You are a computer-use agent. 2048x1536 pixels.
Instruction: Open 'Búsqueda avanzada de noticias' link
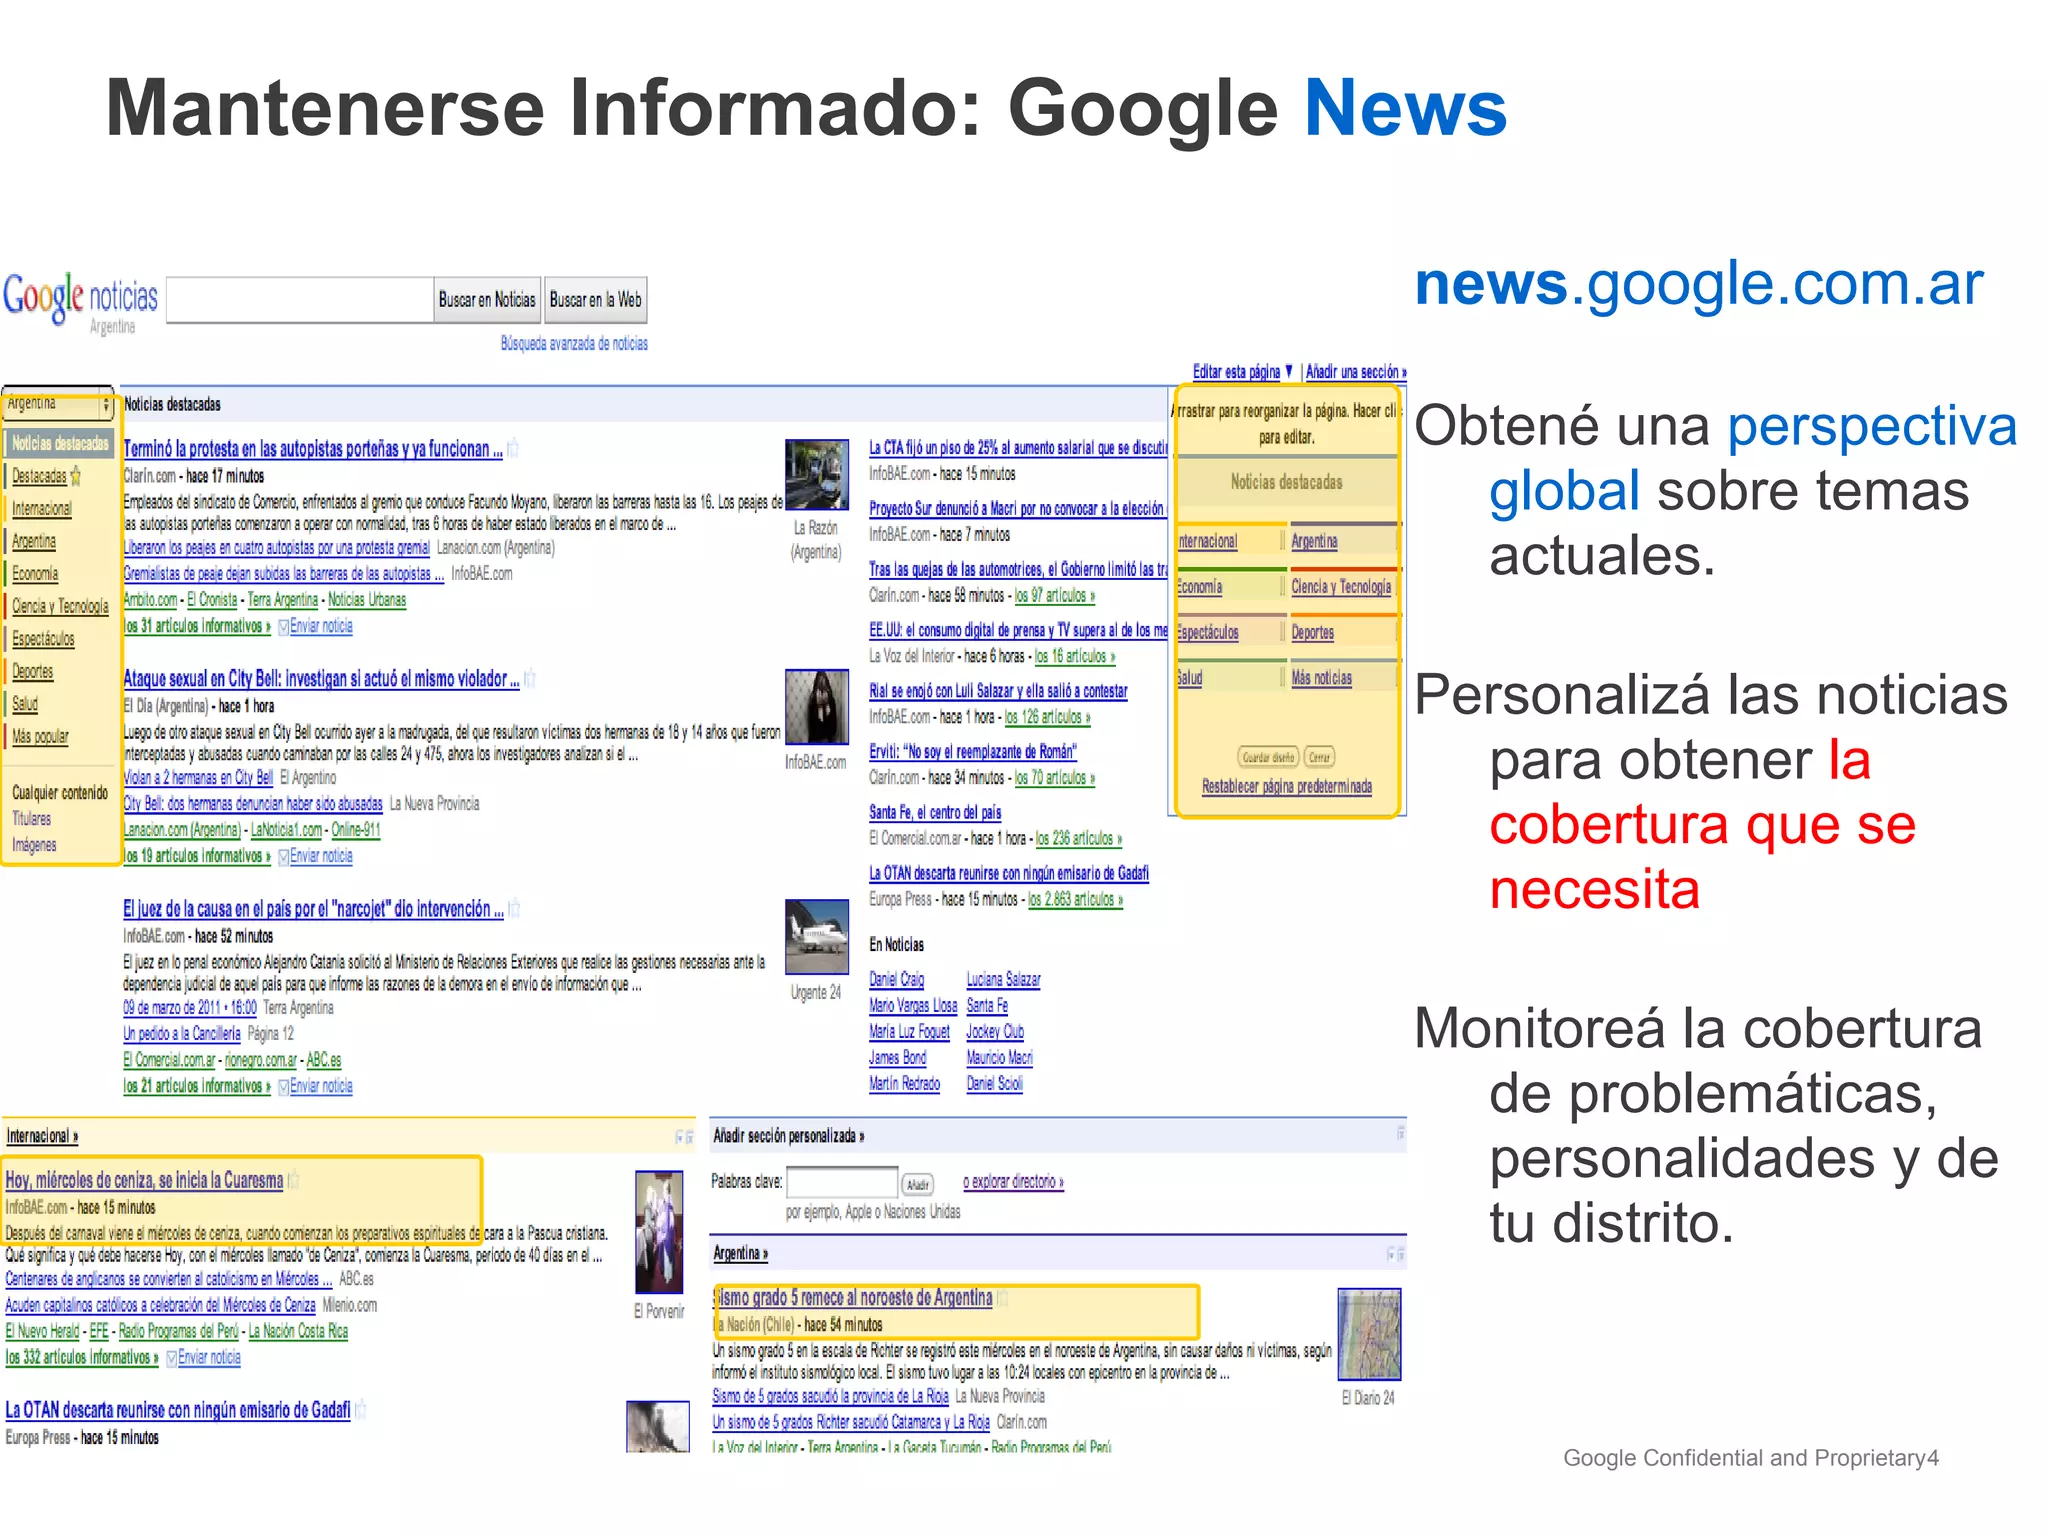click(574, 344)
